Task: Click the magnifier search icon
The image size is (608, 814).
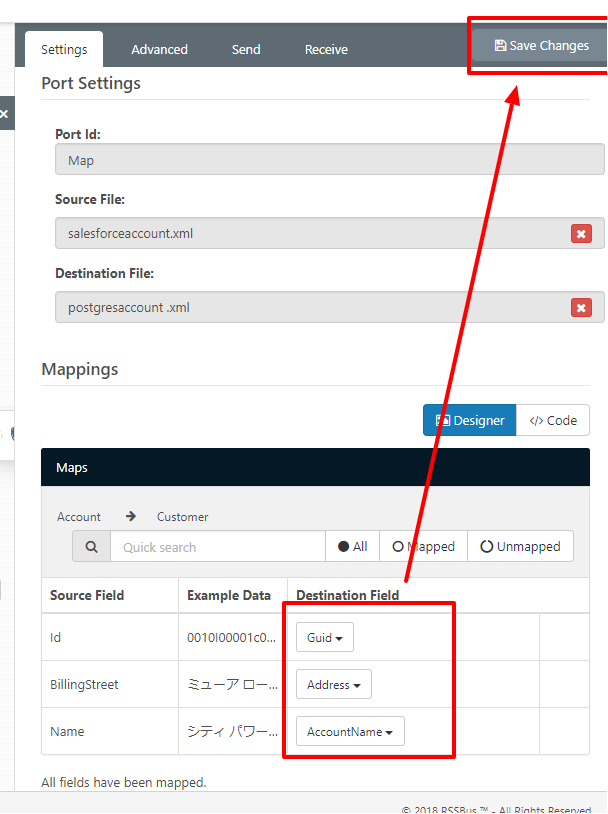Action: 91,546
